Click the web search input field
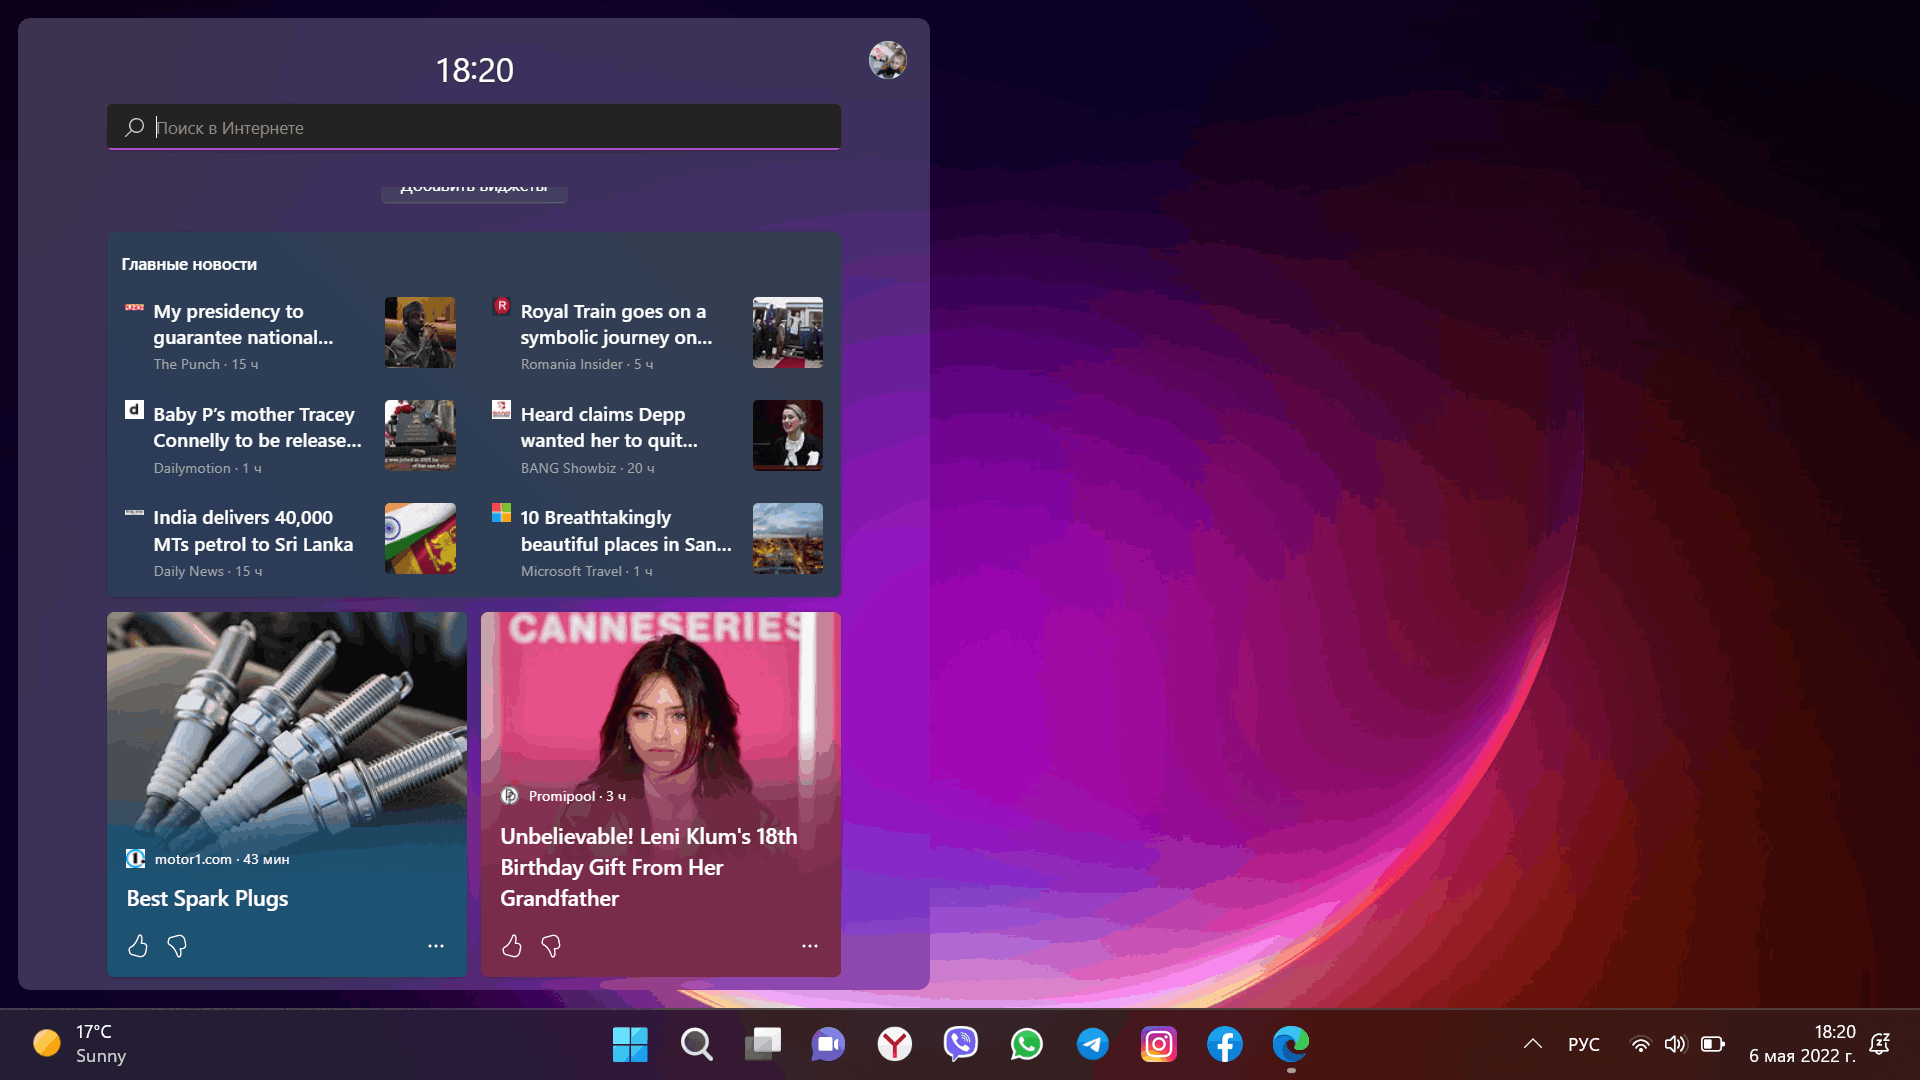 tap(474, 127)
